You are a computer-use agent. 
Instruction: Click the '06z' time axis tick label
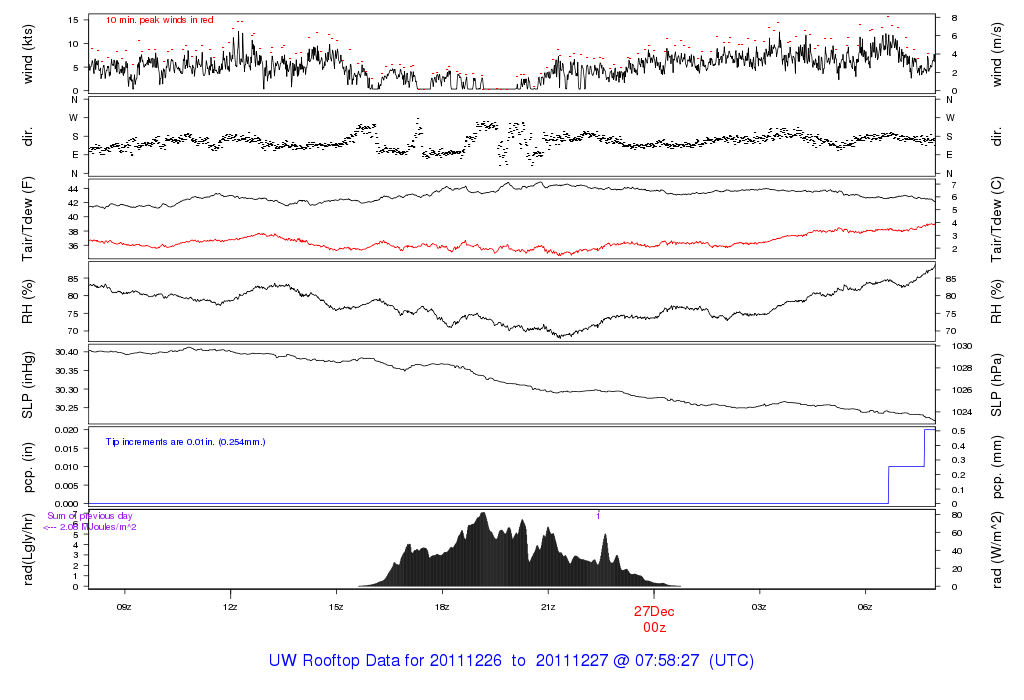click(x=865, y=607)
